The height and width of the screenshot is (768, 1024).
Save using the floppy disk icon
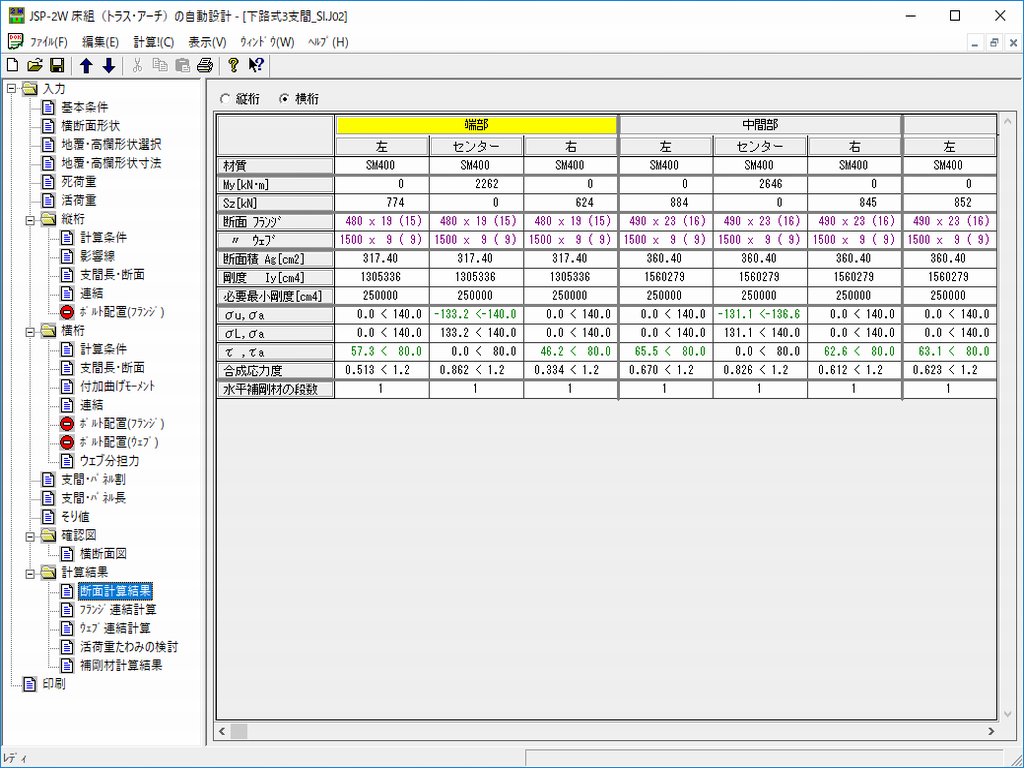pos(57,66)
